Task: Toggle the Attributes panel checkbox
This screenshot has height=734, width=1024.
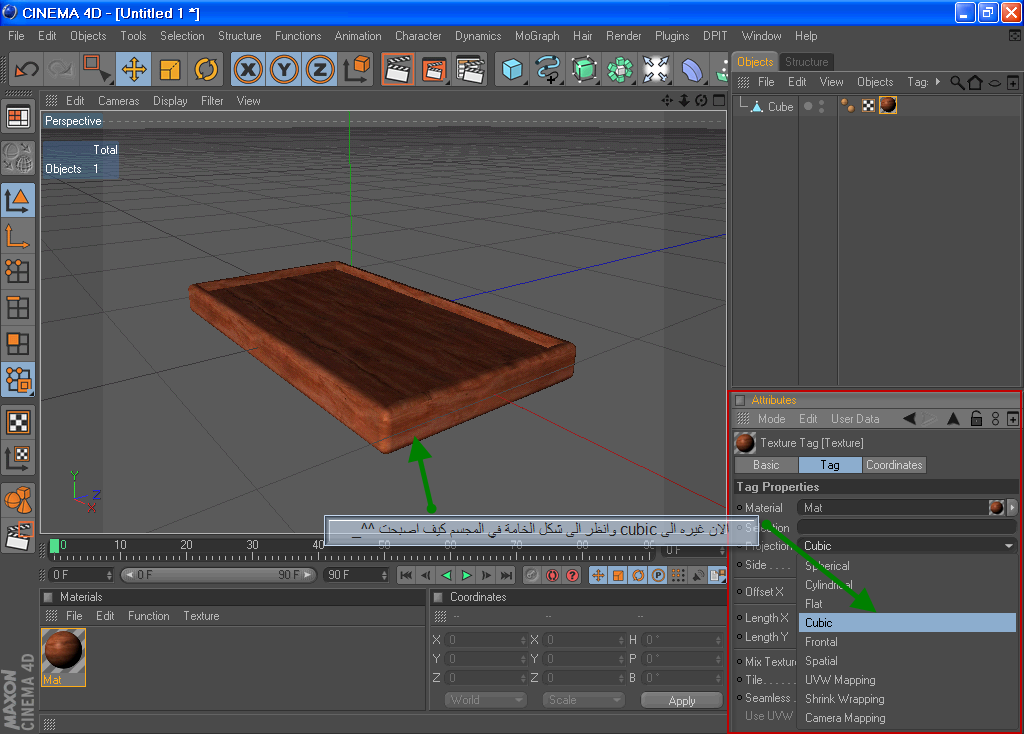Action: [x=740, y=400]
